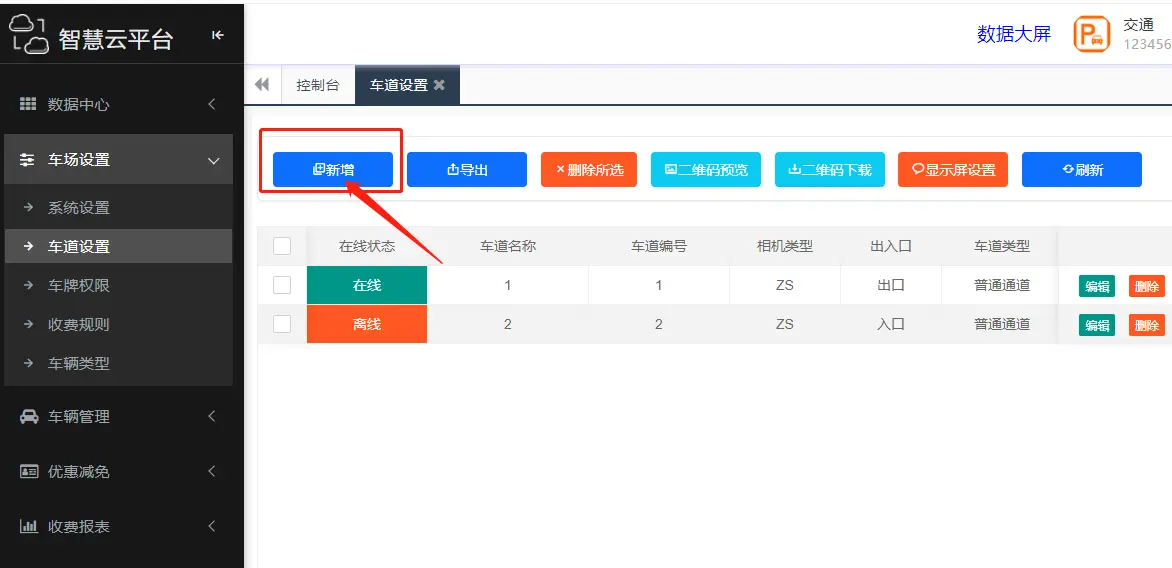The image size is (1172, 568).
Task: Collapse the sidebar with the fold icon
Action: coord(217,36)
